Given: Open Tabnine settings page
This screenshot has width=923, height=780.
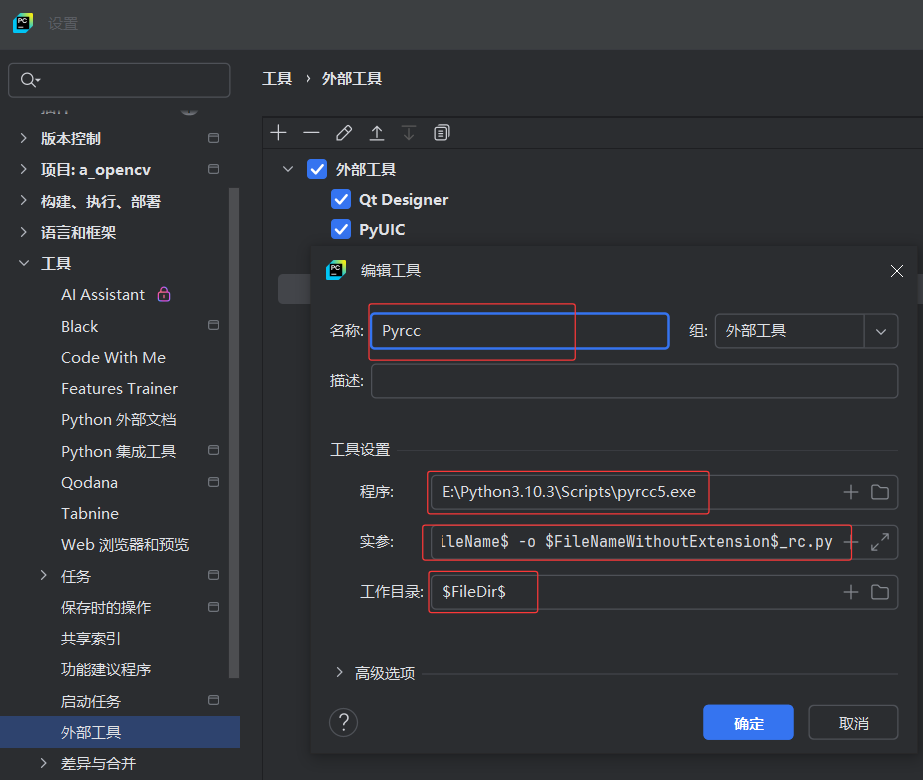Looking at the screenshot, I should point(90,513).
